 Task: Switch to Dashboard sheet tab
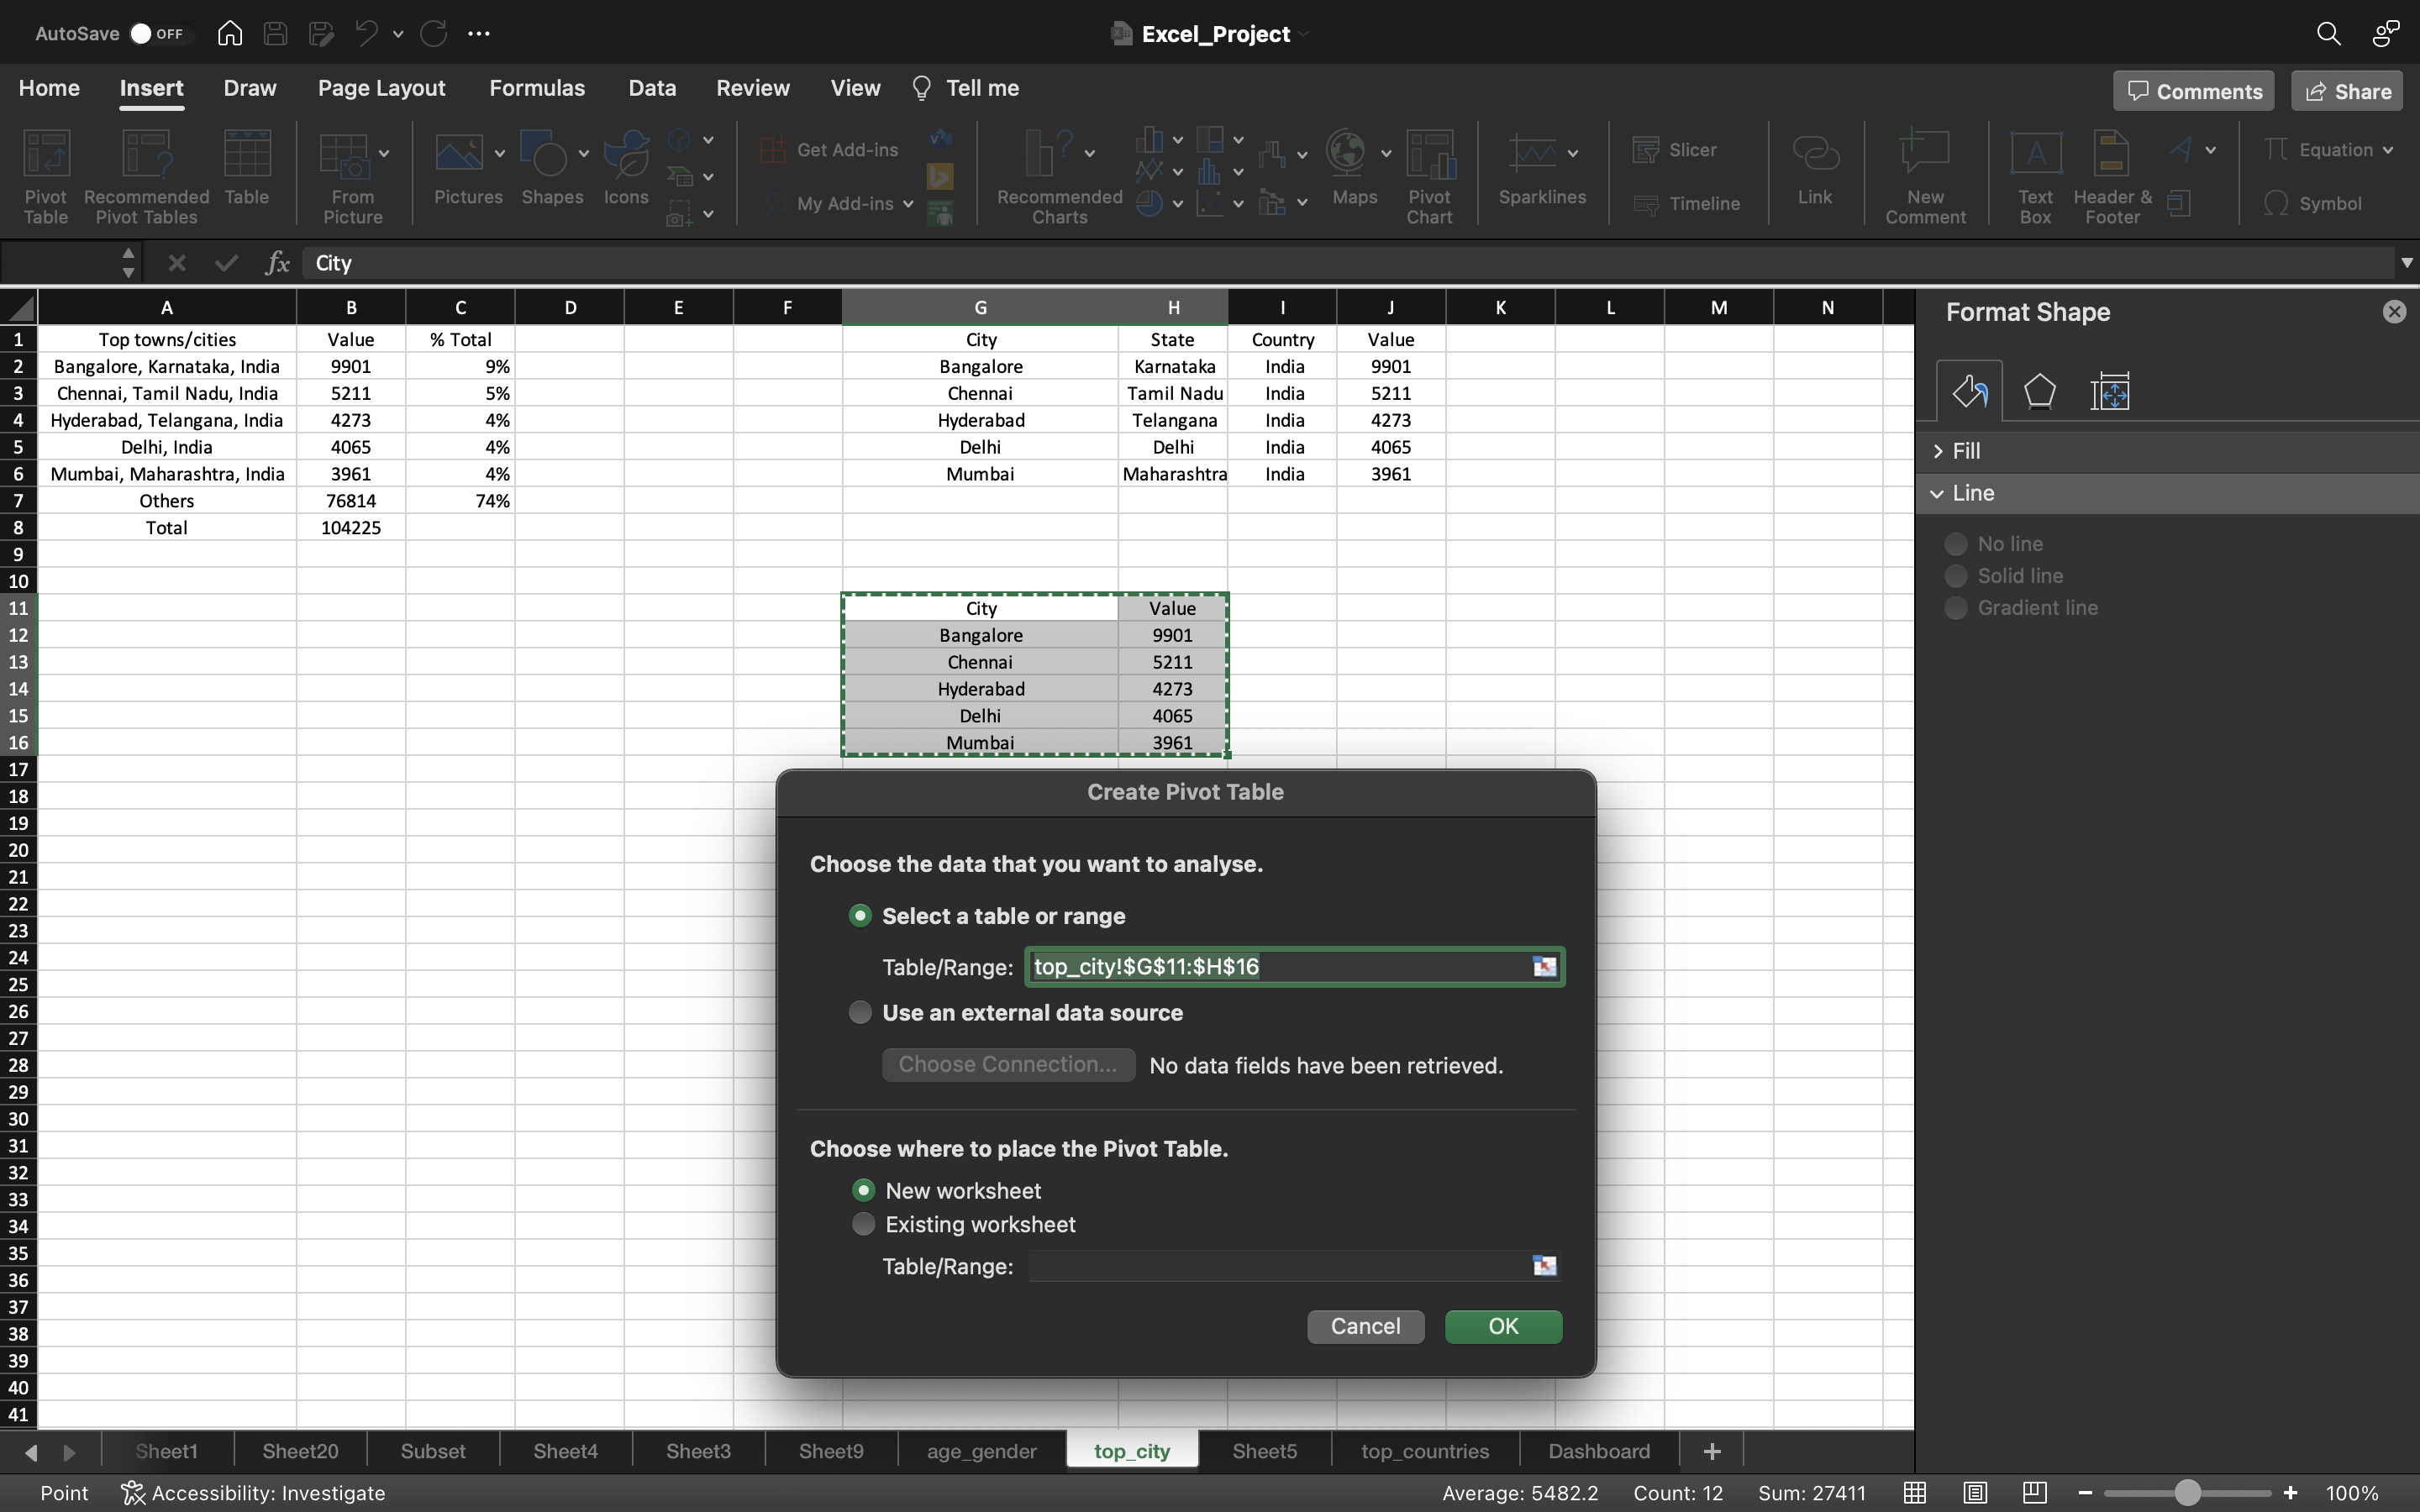click(1596, 1449)
